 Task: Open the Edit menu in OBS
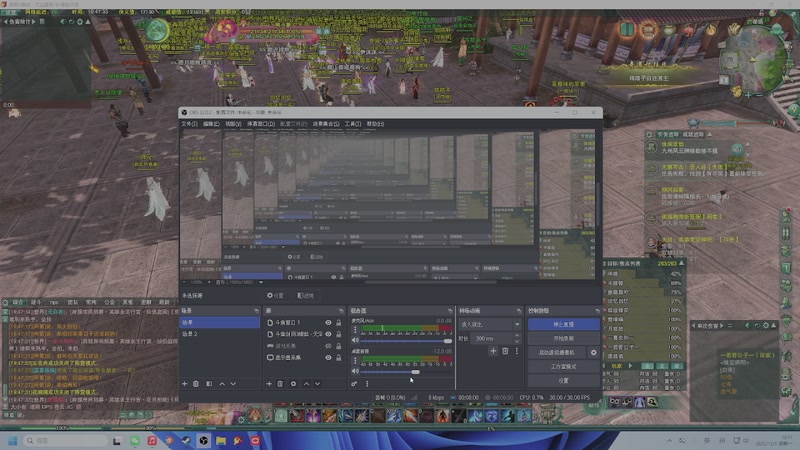point(211,124)
